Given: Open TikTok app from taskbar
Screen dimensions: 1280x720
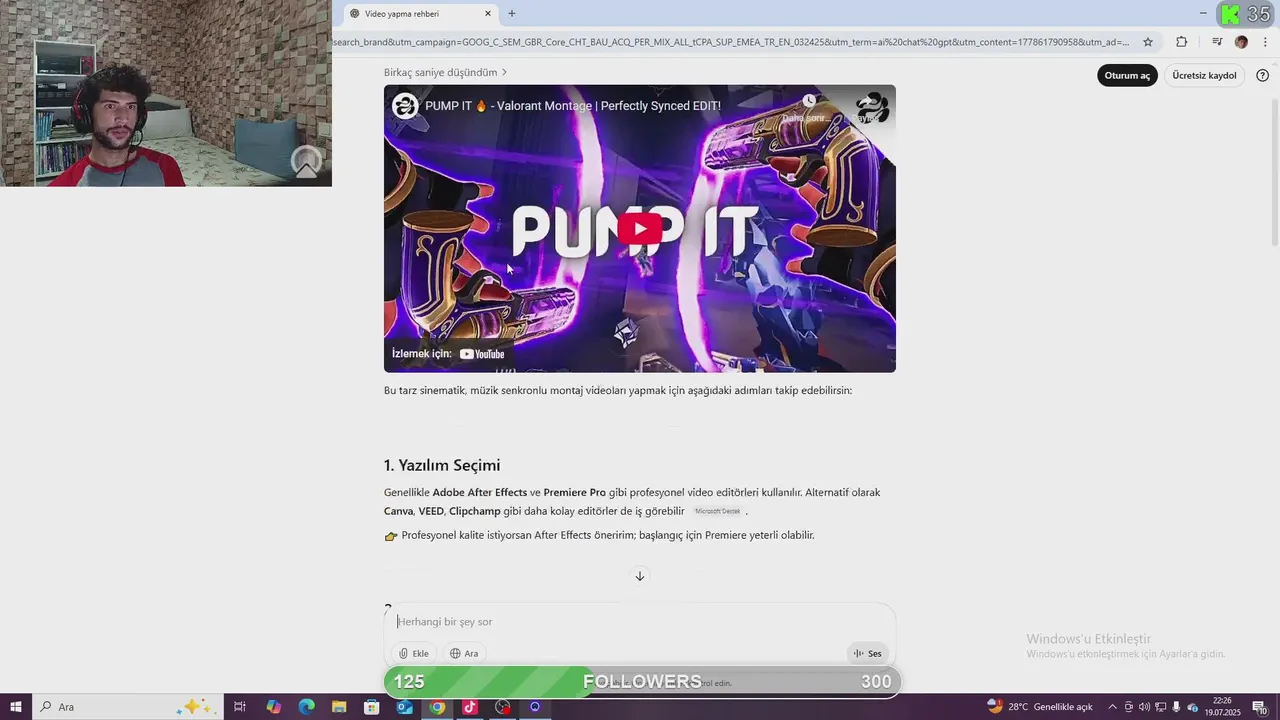Looking at the screenshot, I should click(x=469, y=707).
